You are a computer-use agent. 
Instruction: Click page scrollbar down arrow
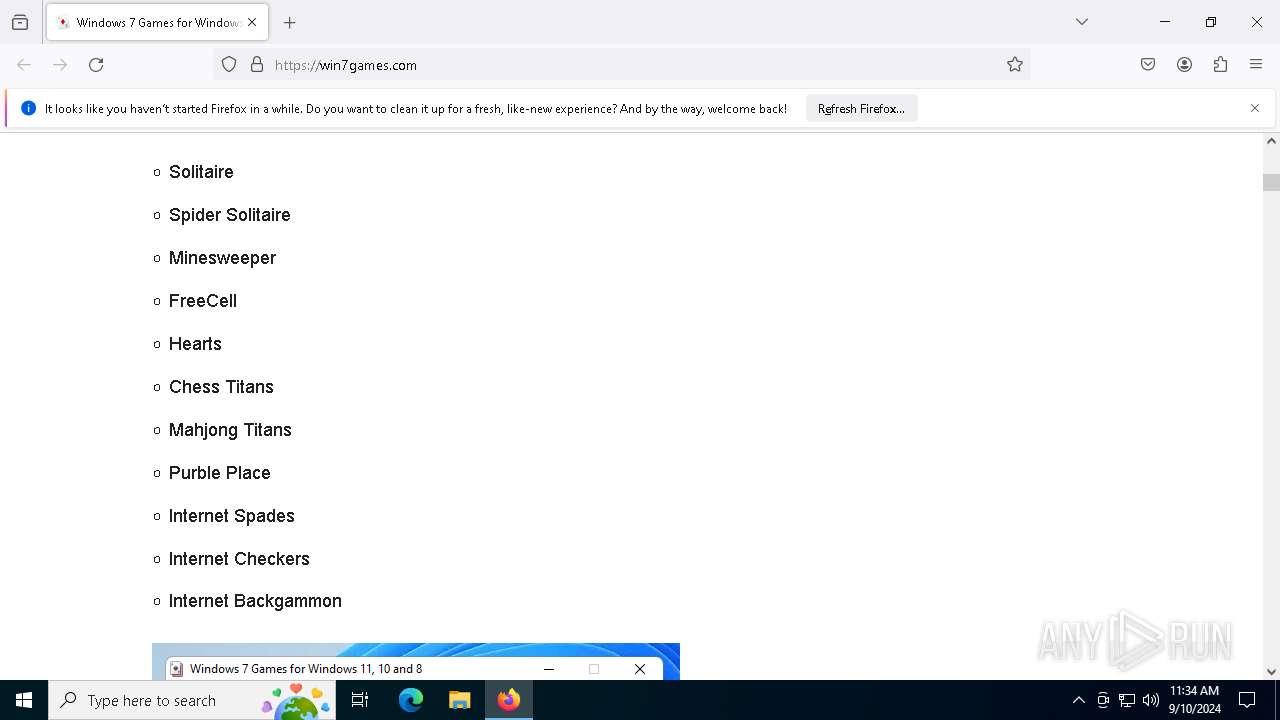coord(1271,672)
